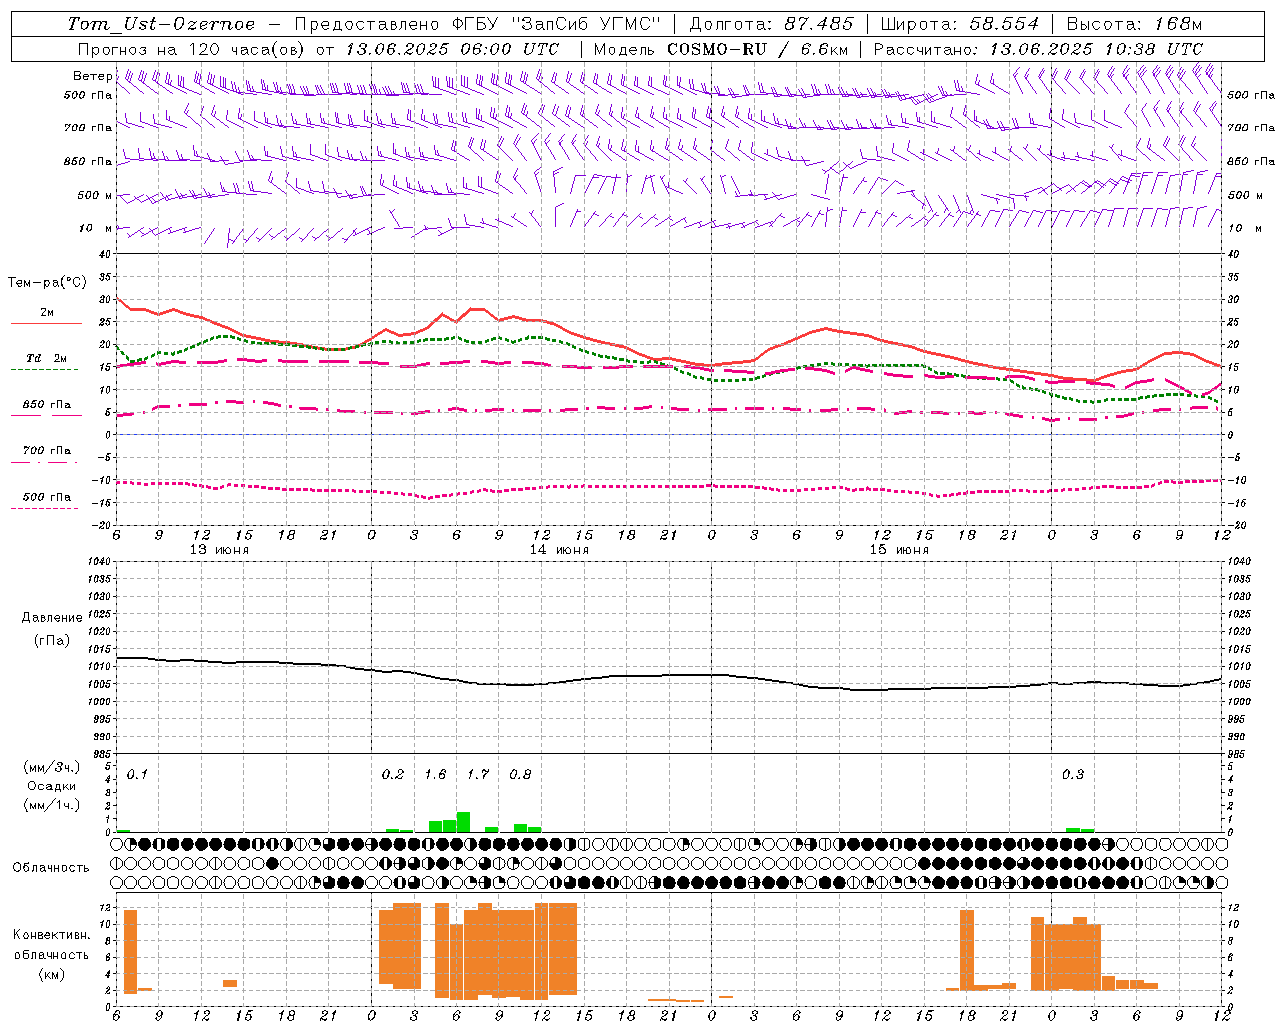
Task: Select the 3-hour precipitation value 0.3
Action: pyautogui.click(x=1073, y=775)
